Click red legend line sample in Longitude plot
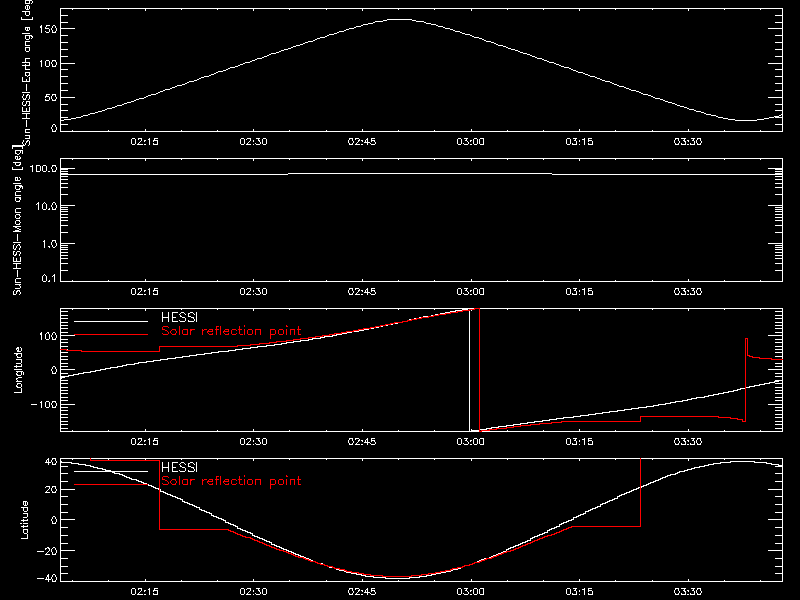The width and height of the screenshot is (800, 600). [x=111, y=335]
